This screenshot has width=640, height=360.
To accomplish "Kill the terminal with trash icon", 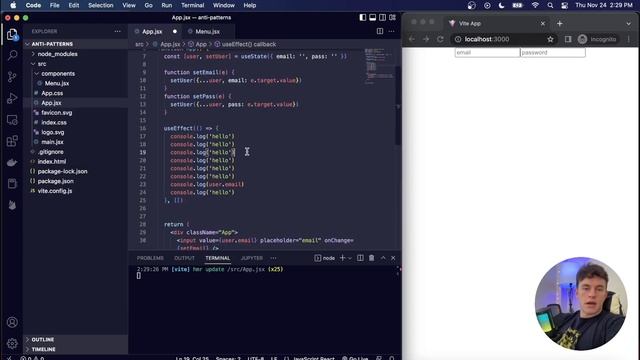I will [371, 258].
